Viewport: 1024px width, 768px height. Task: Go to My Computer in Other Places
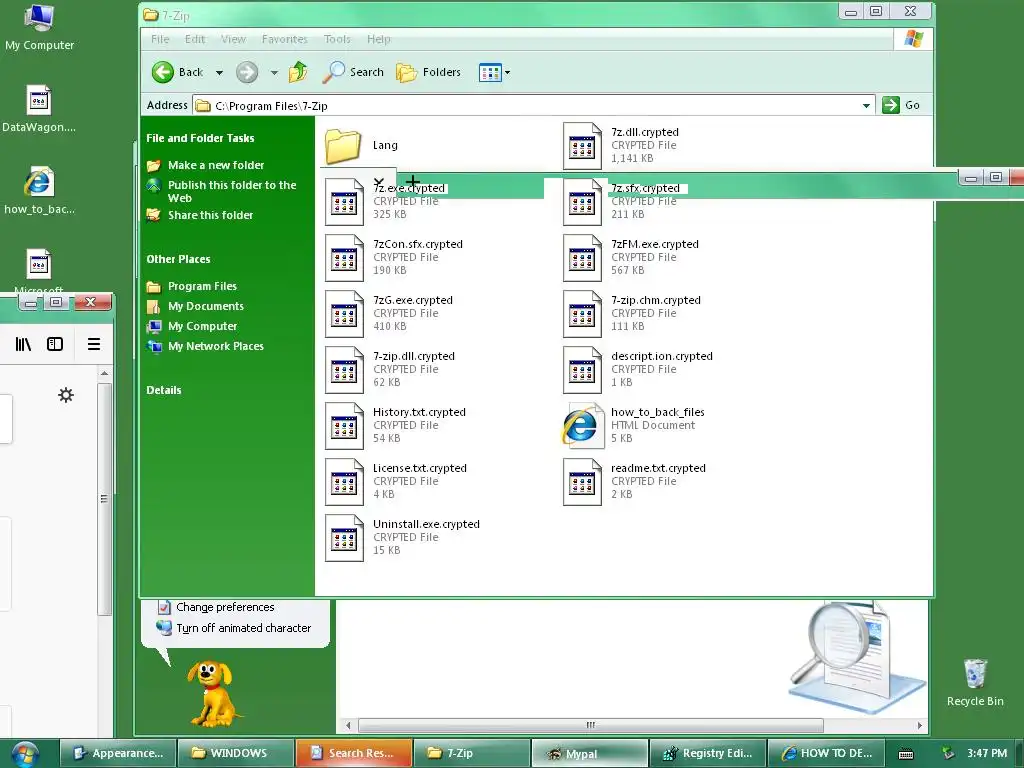(x=202, y=326)
